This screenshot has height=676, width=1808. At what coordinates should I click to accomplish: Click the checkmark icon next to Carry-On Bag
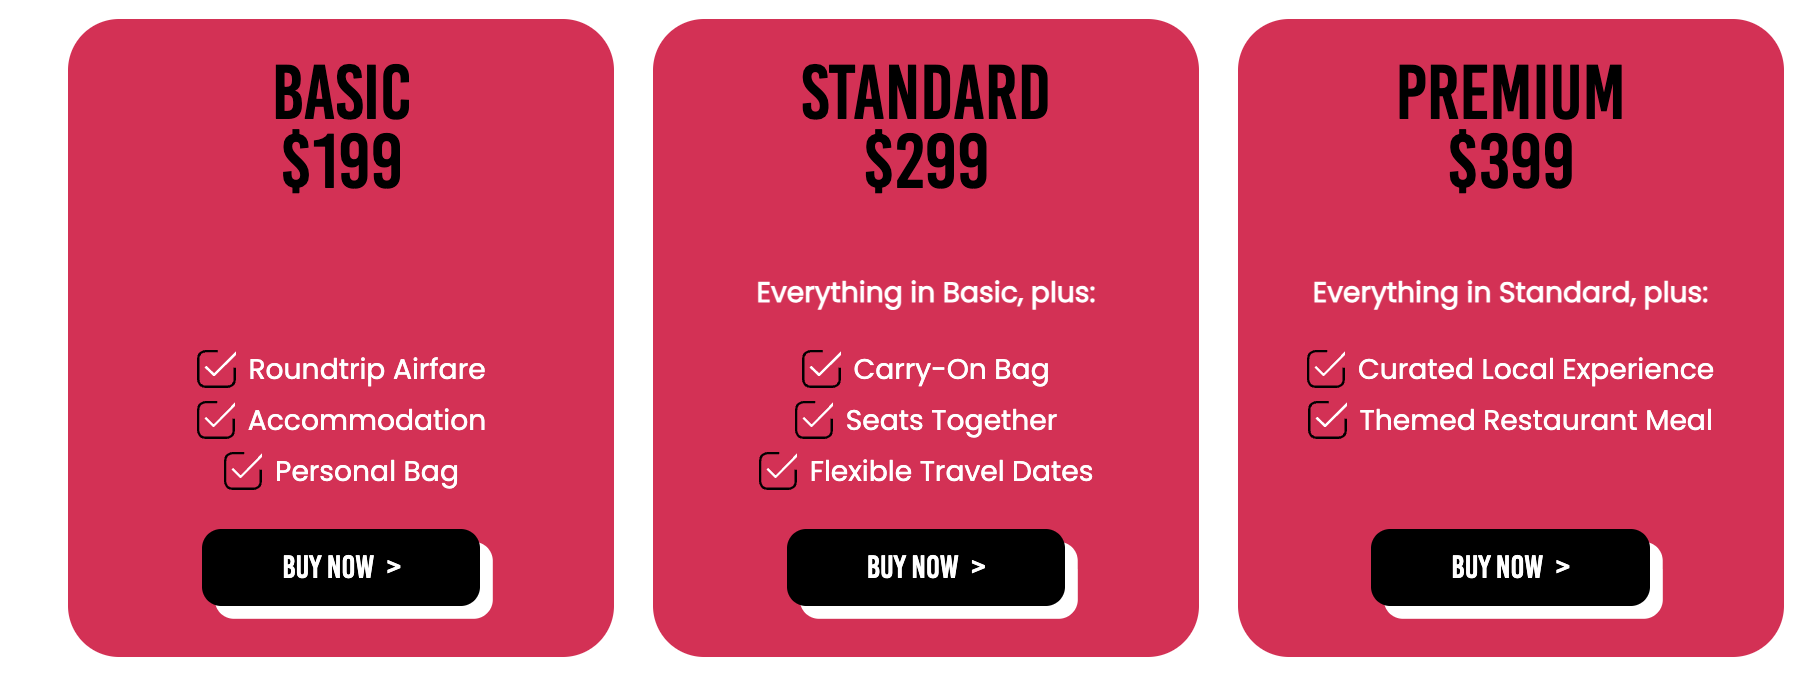click(822, 369)
